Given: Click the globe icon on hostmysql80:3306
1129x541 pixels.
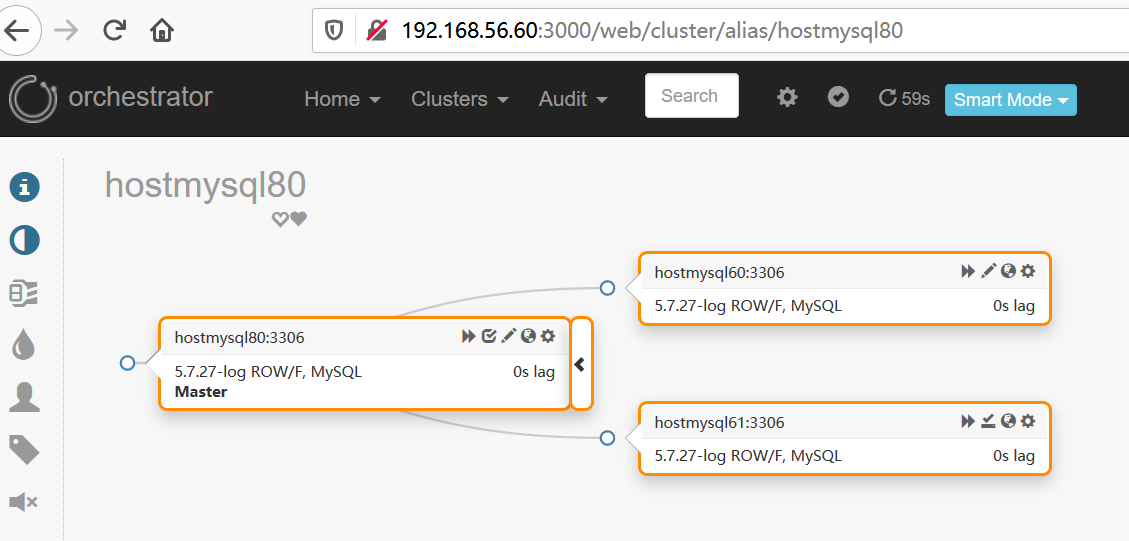Looking at the screenshot, I should (x=529, y=336).
